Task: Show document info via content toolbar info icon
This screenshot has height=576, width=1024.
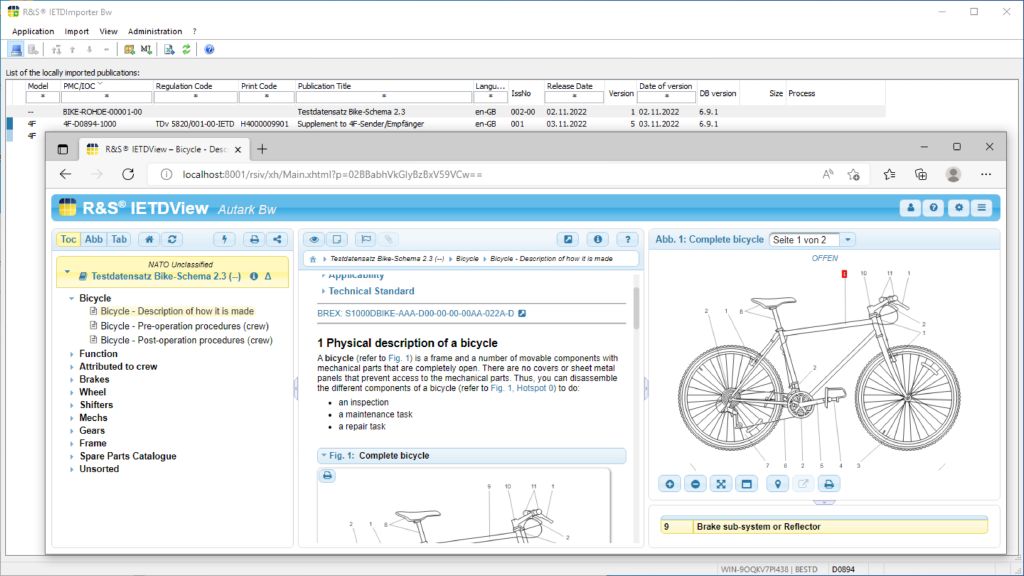Action: coord(598,240)
